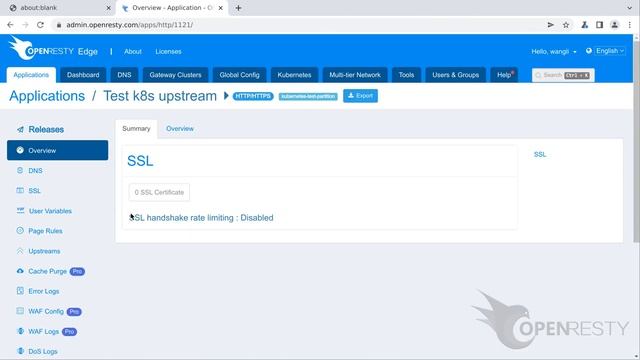Image resolution: width=640 pixels, height=360 pixels.
Task: Click SSL anchor link on right side
Action: 540,154
